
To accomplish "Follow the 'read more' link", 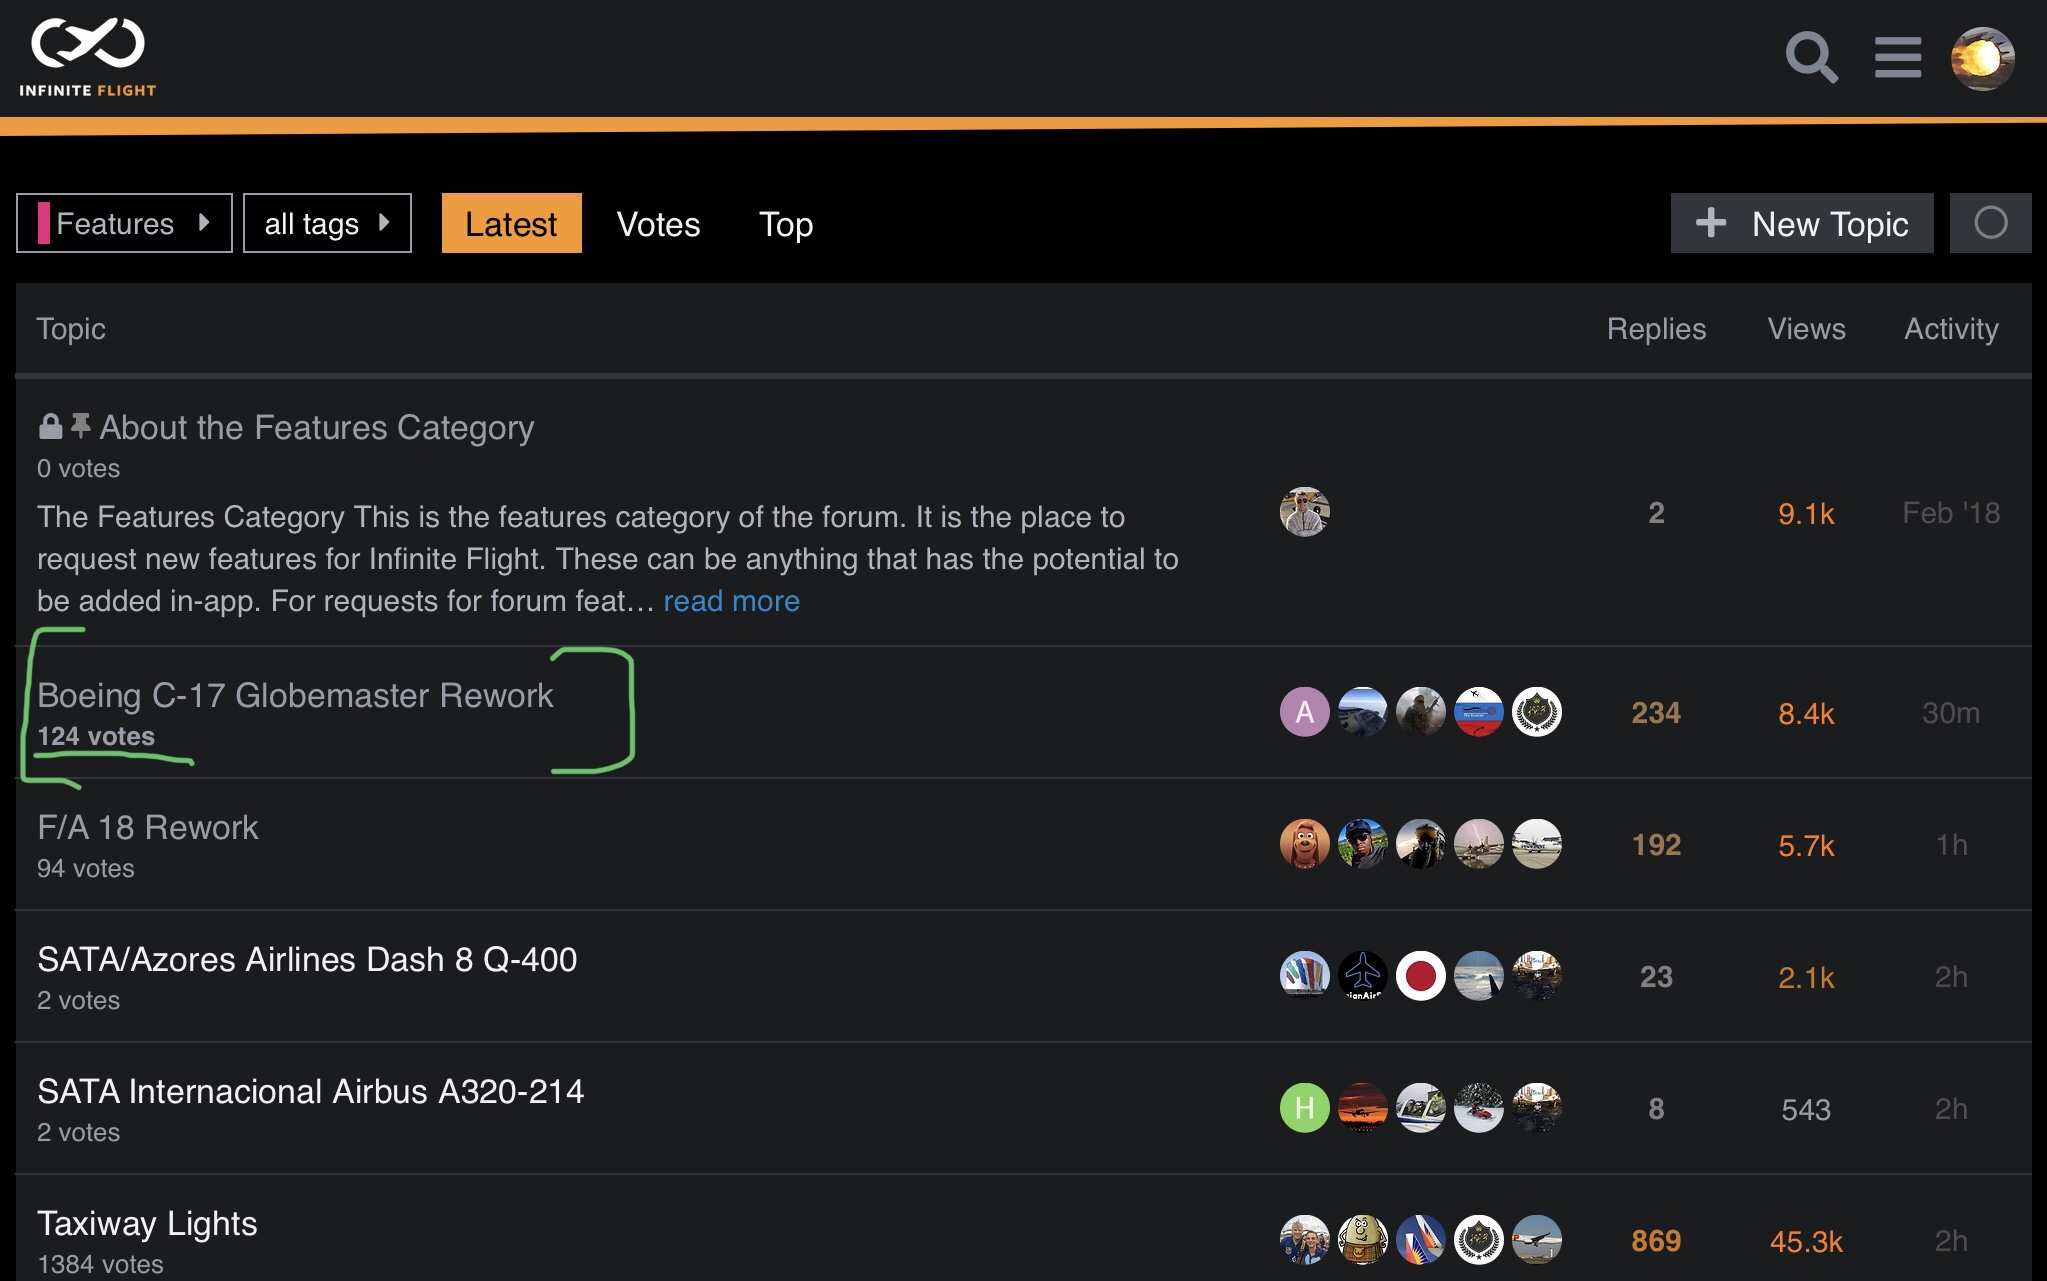I will point(731,601).
